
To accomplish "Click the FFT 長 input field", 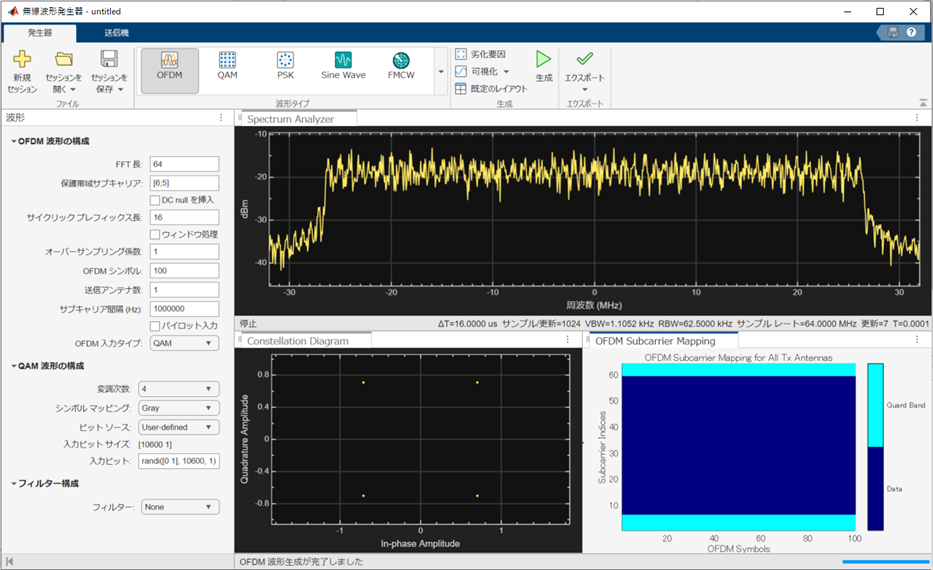I will (184, 164).
